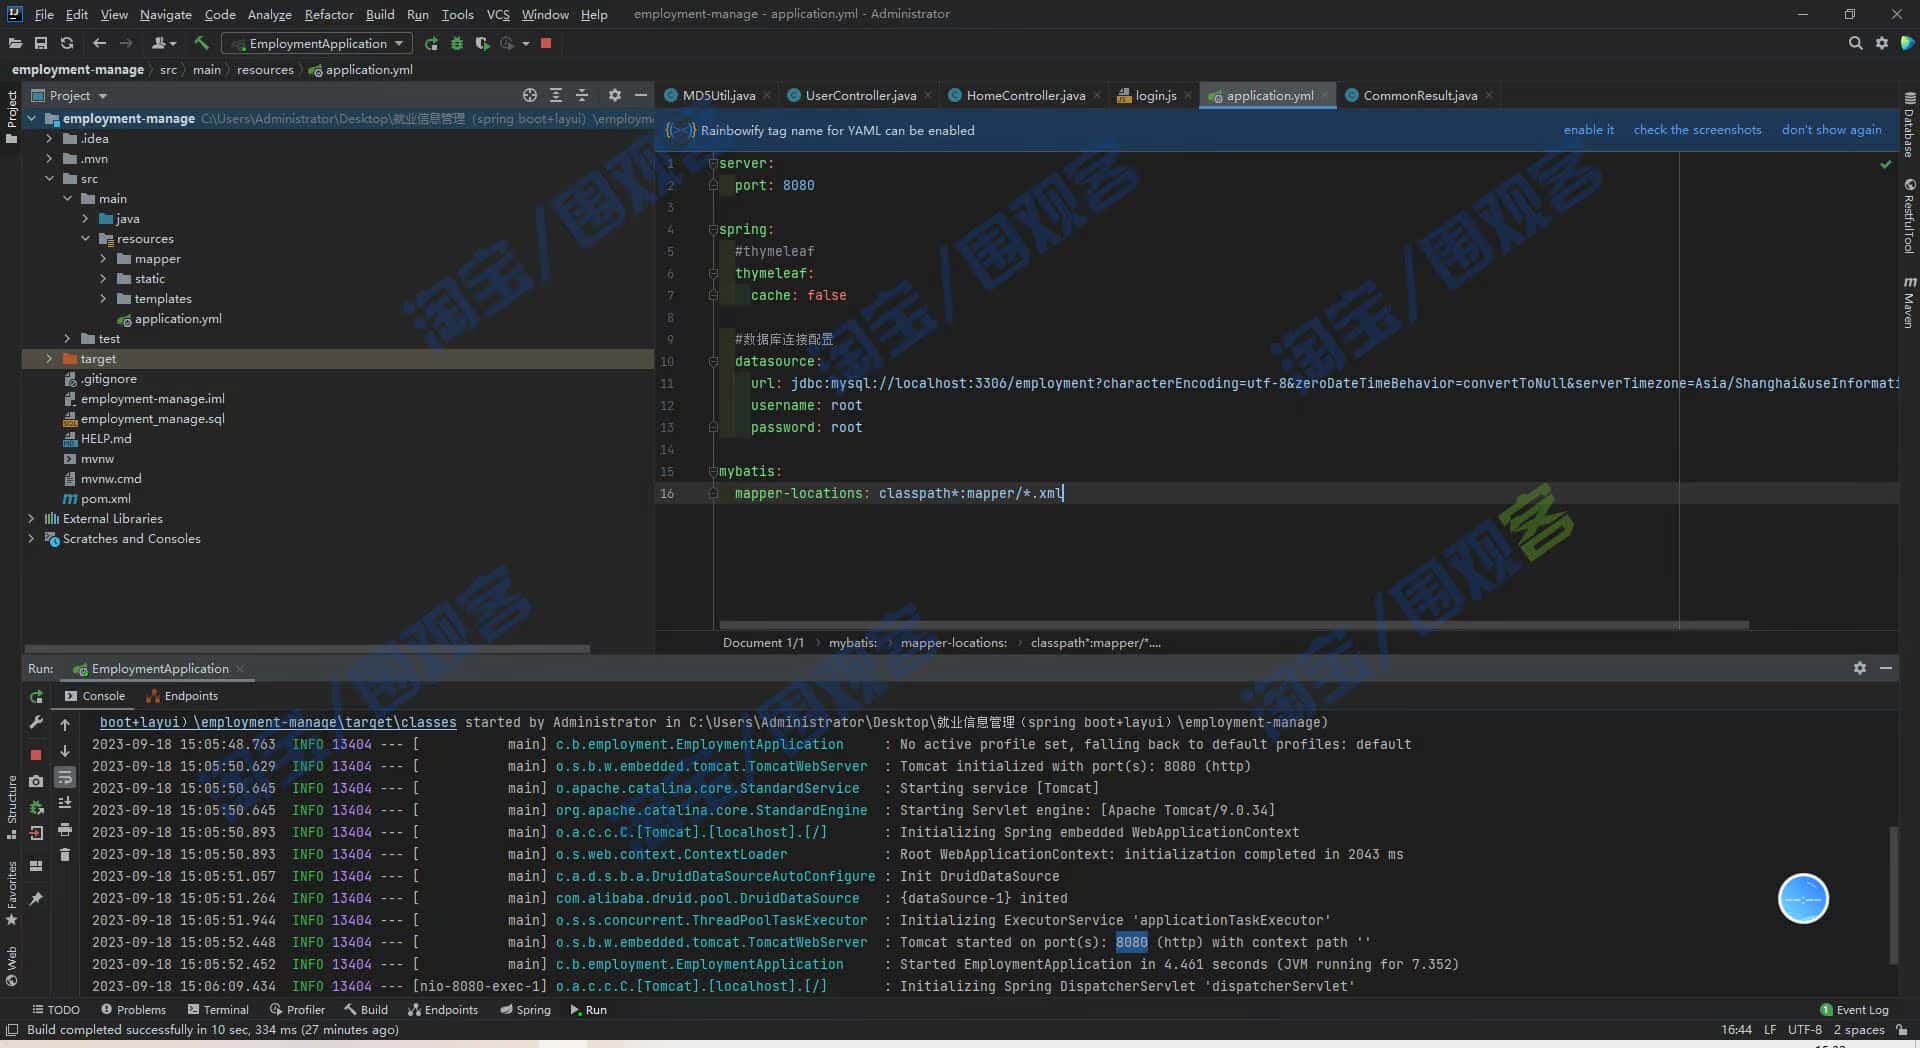Screen dimensions: 1920x1048
Task: Select opened file locator target icon in Project panel
Action: point(530,95)
